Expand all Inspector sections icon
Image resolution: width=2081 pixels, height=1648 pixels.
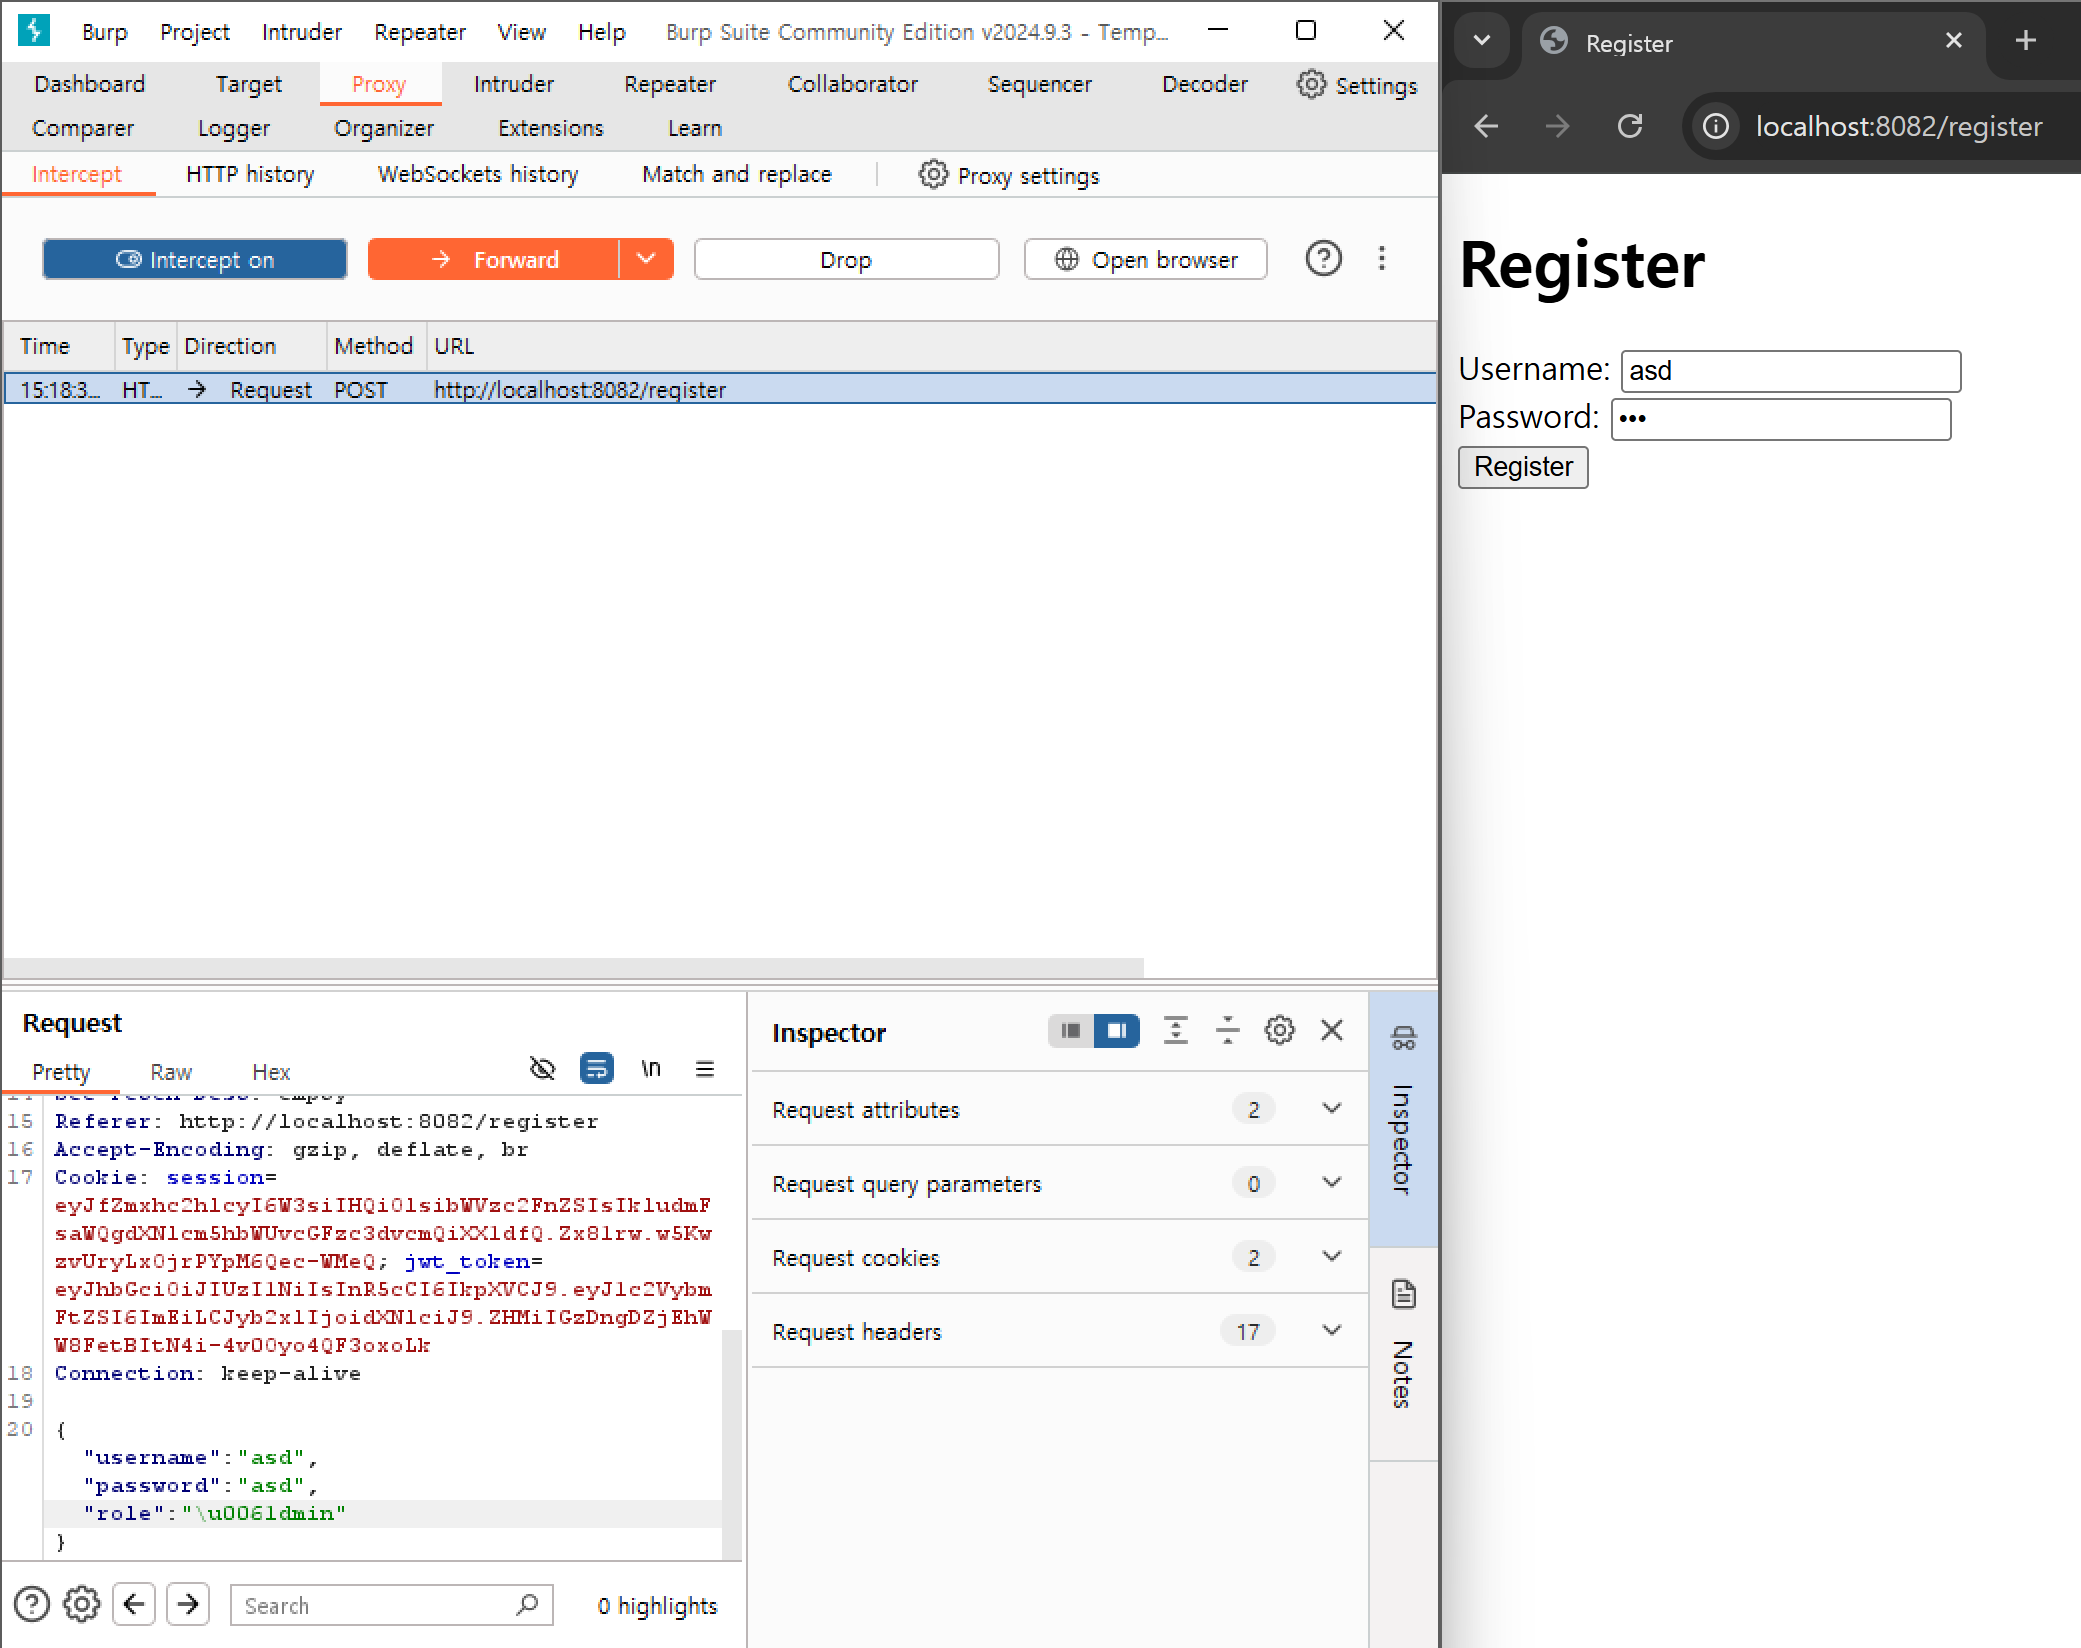[x=1176, y=1031]
